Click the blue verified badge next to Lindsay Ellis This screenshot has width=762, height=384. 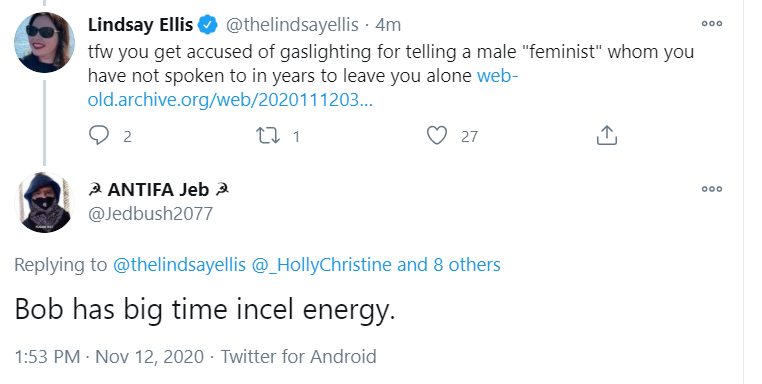208,25
